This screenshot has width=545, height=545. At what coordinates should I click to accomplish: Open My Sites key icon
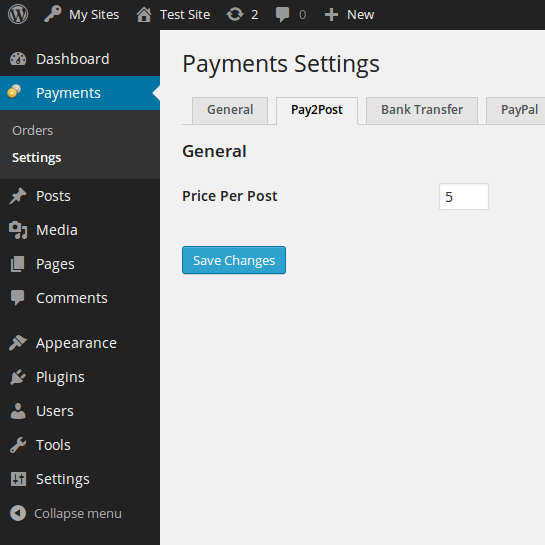click(52, 14)
